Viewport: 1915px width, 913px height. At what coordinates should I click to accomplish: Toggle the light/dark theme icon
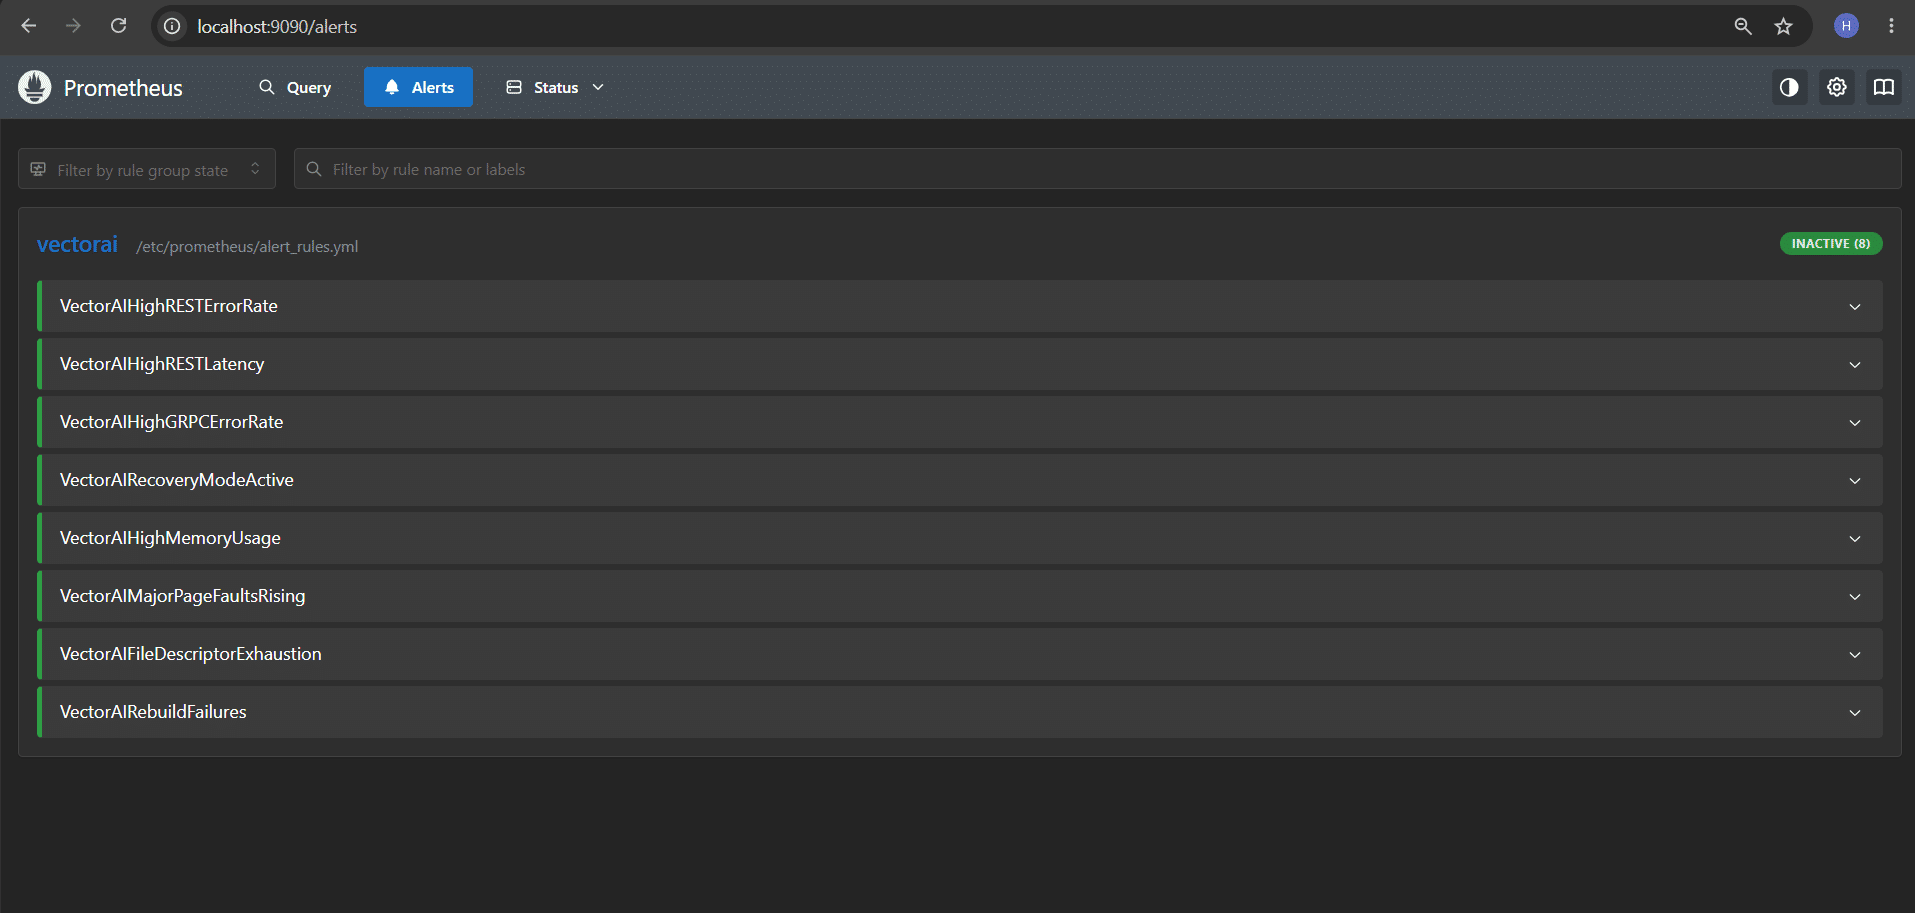click(x=1789, y=87)
